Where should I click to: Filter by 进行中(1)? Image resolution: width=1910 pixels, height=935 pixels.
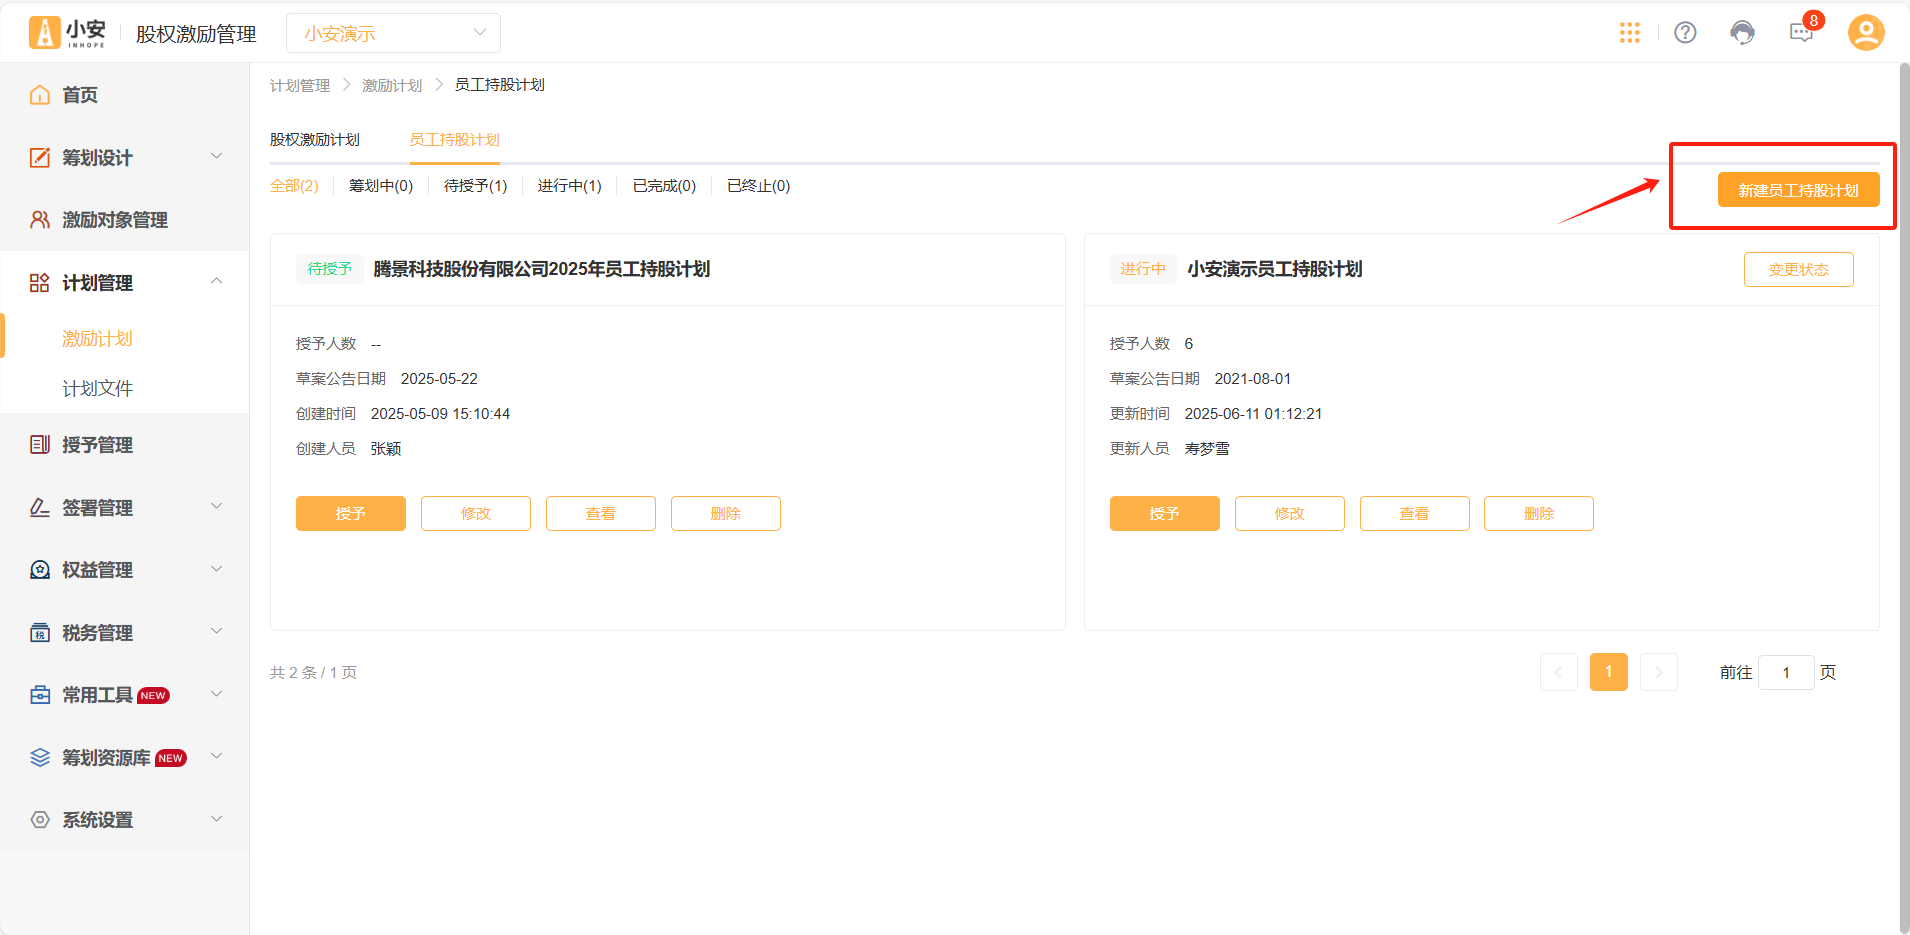570,186
